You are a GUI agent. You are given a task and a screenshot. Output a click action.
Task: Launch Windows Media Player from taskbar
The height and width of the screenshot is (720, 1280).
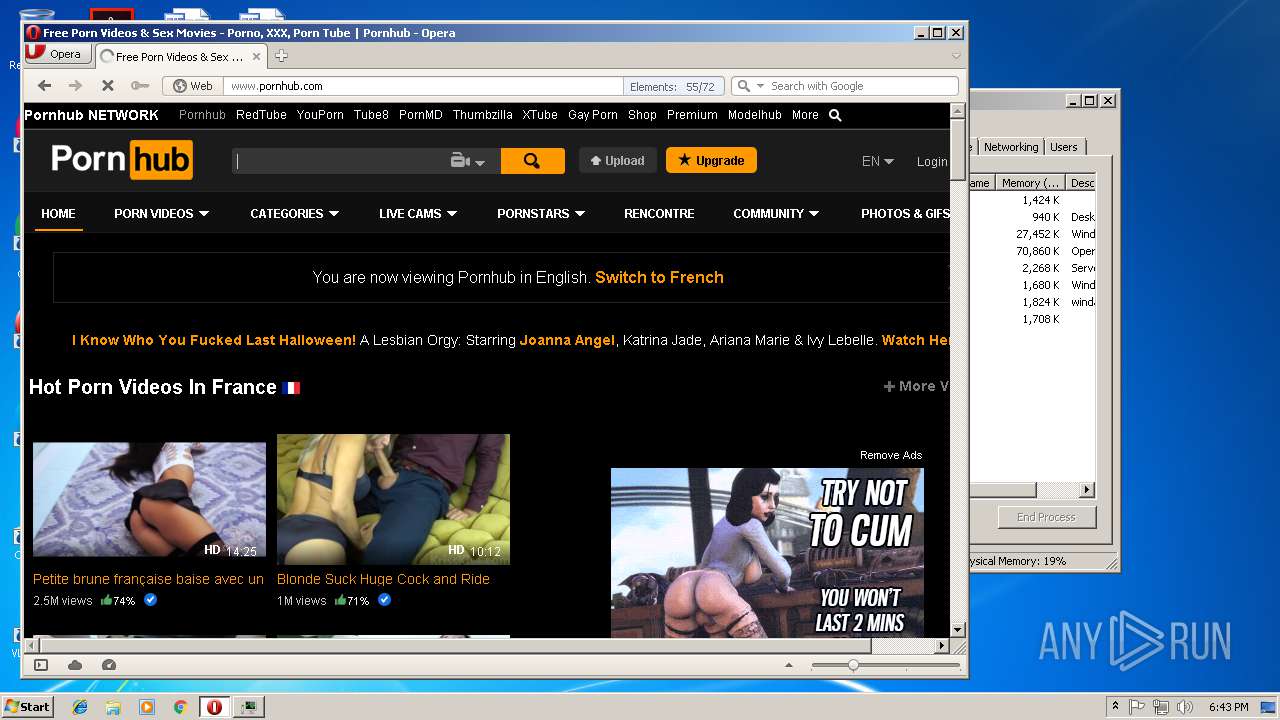click(147, 707)
